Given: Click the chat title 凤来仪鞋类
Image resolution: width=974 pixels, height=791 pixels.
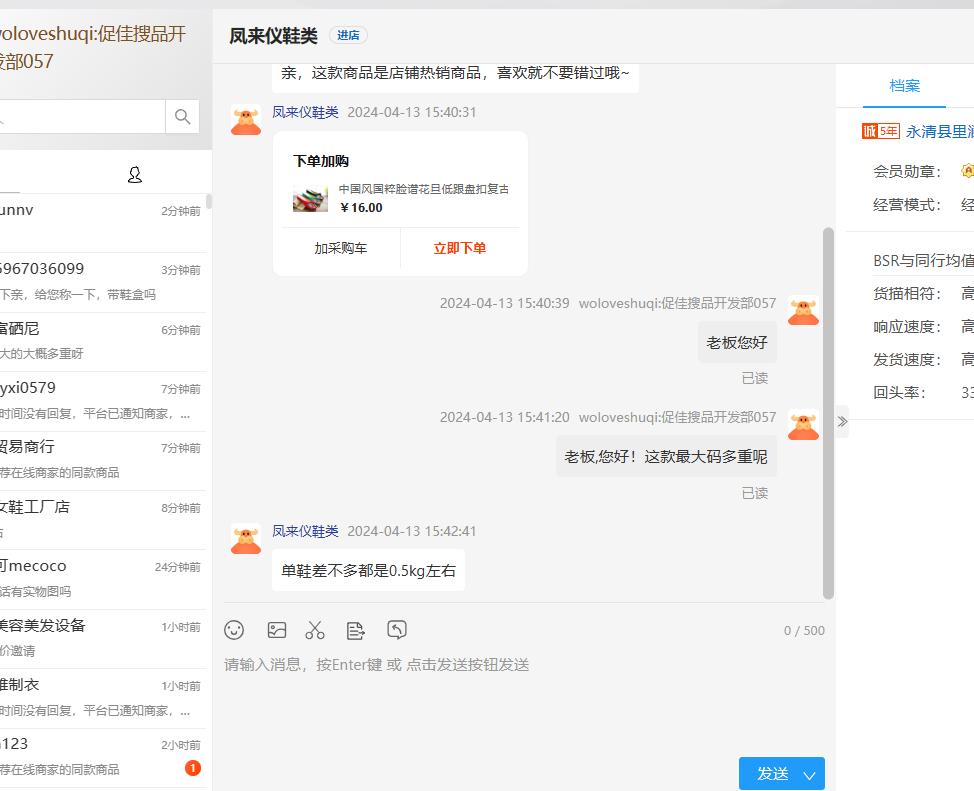Looking at the screenshot, I should click(273, 35).
